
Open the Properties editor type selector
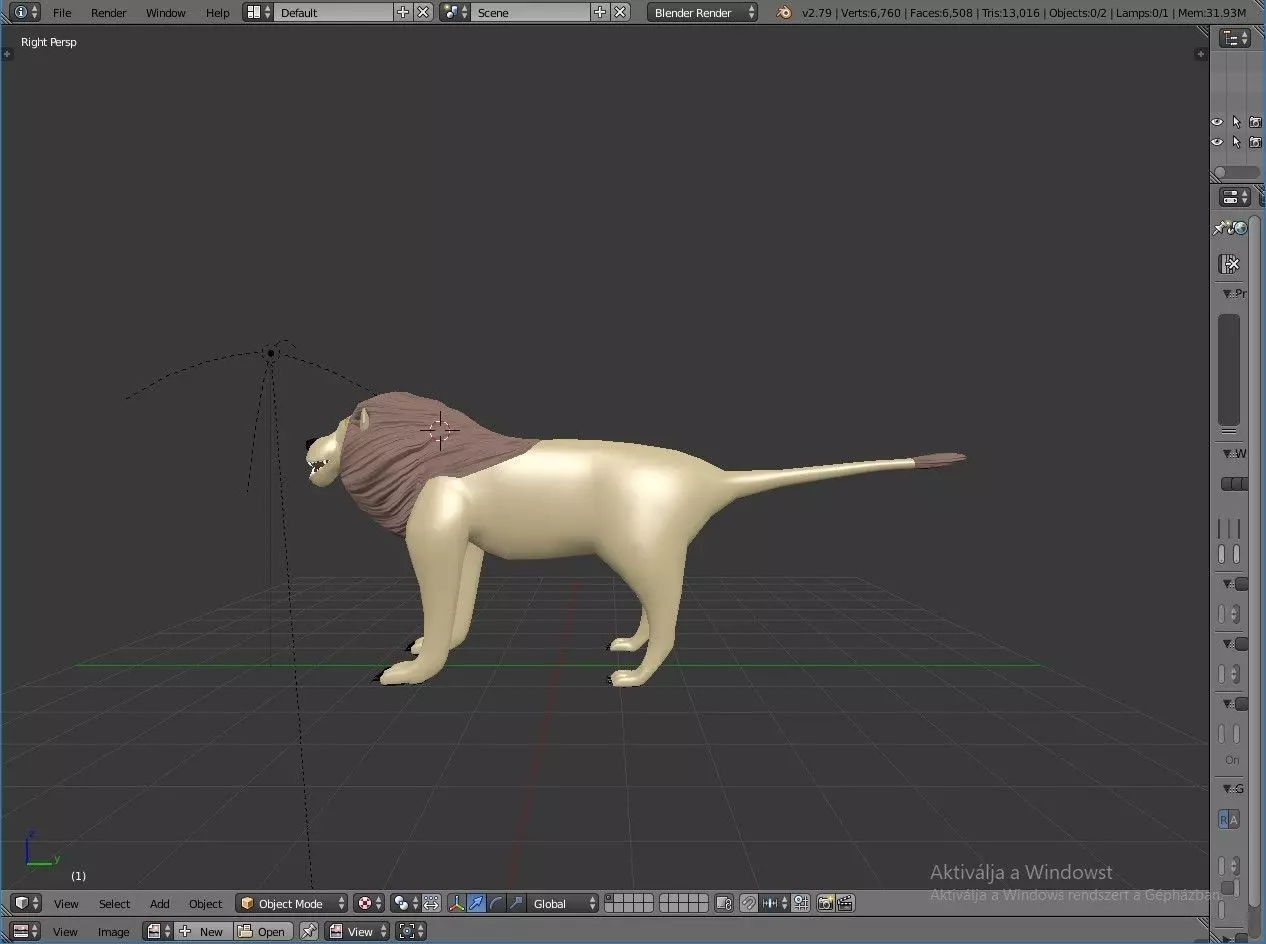[1236, 197]
